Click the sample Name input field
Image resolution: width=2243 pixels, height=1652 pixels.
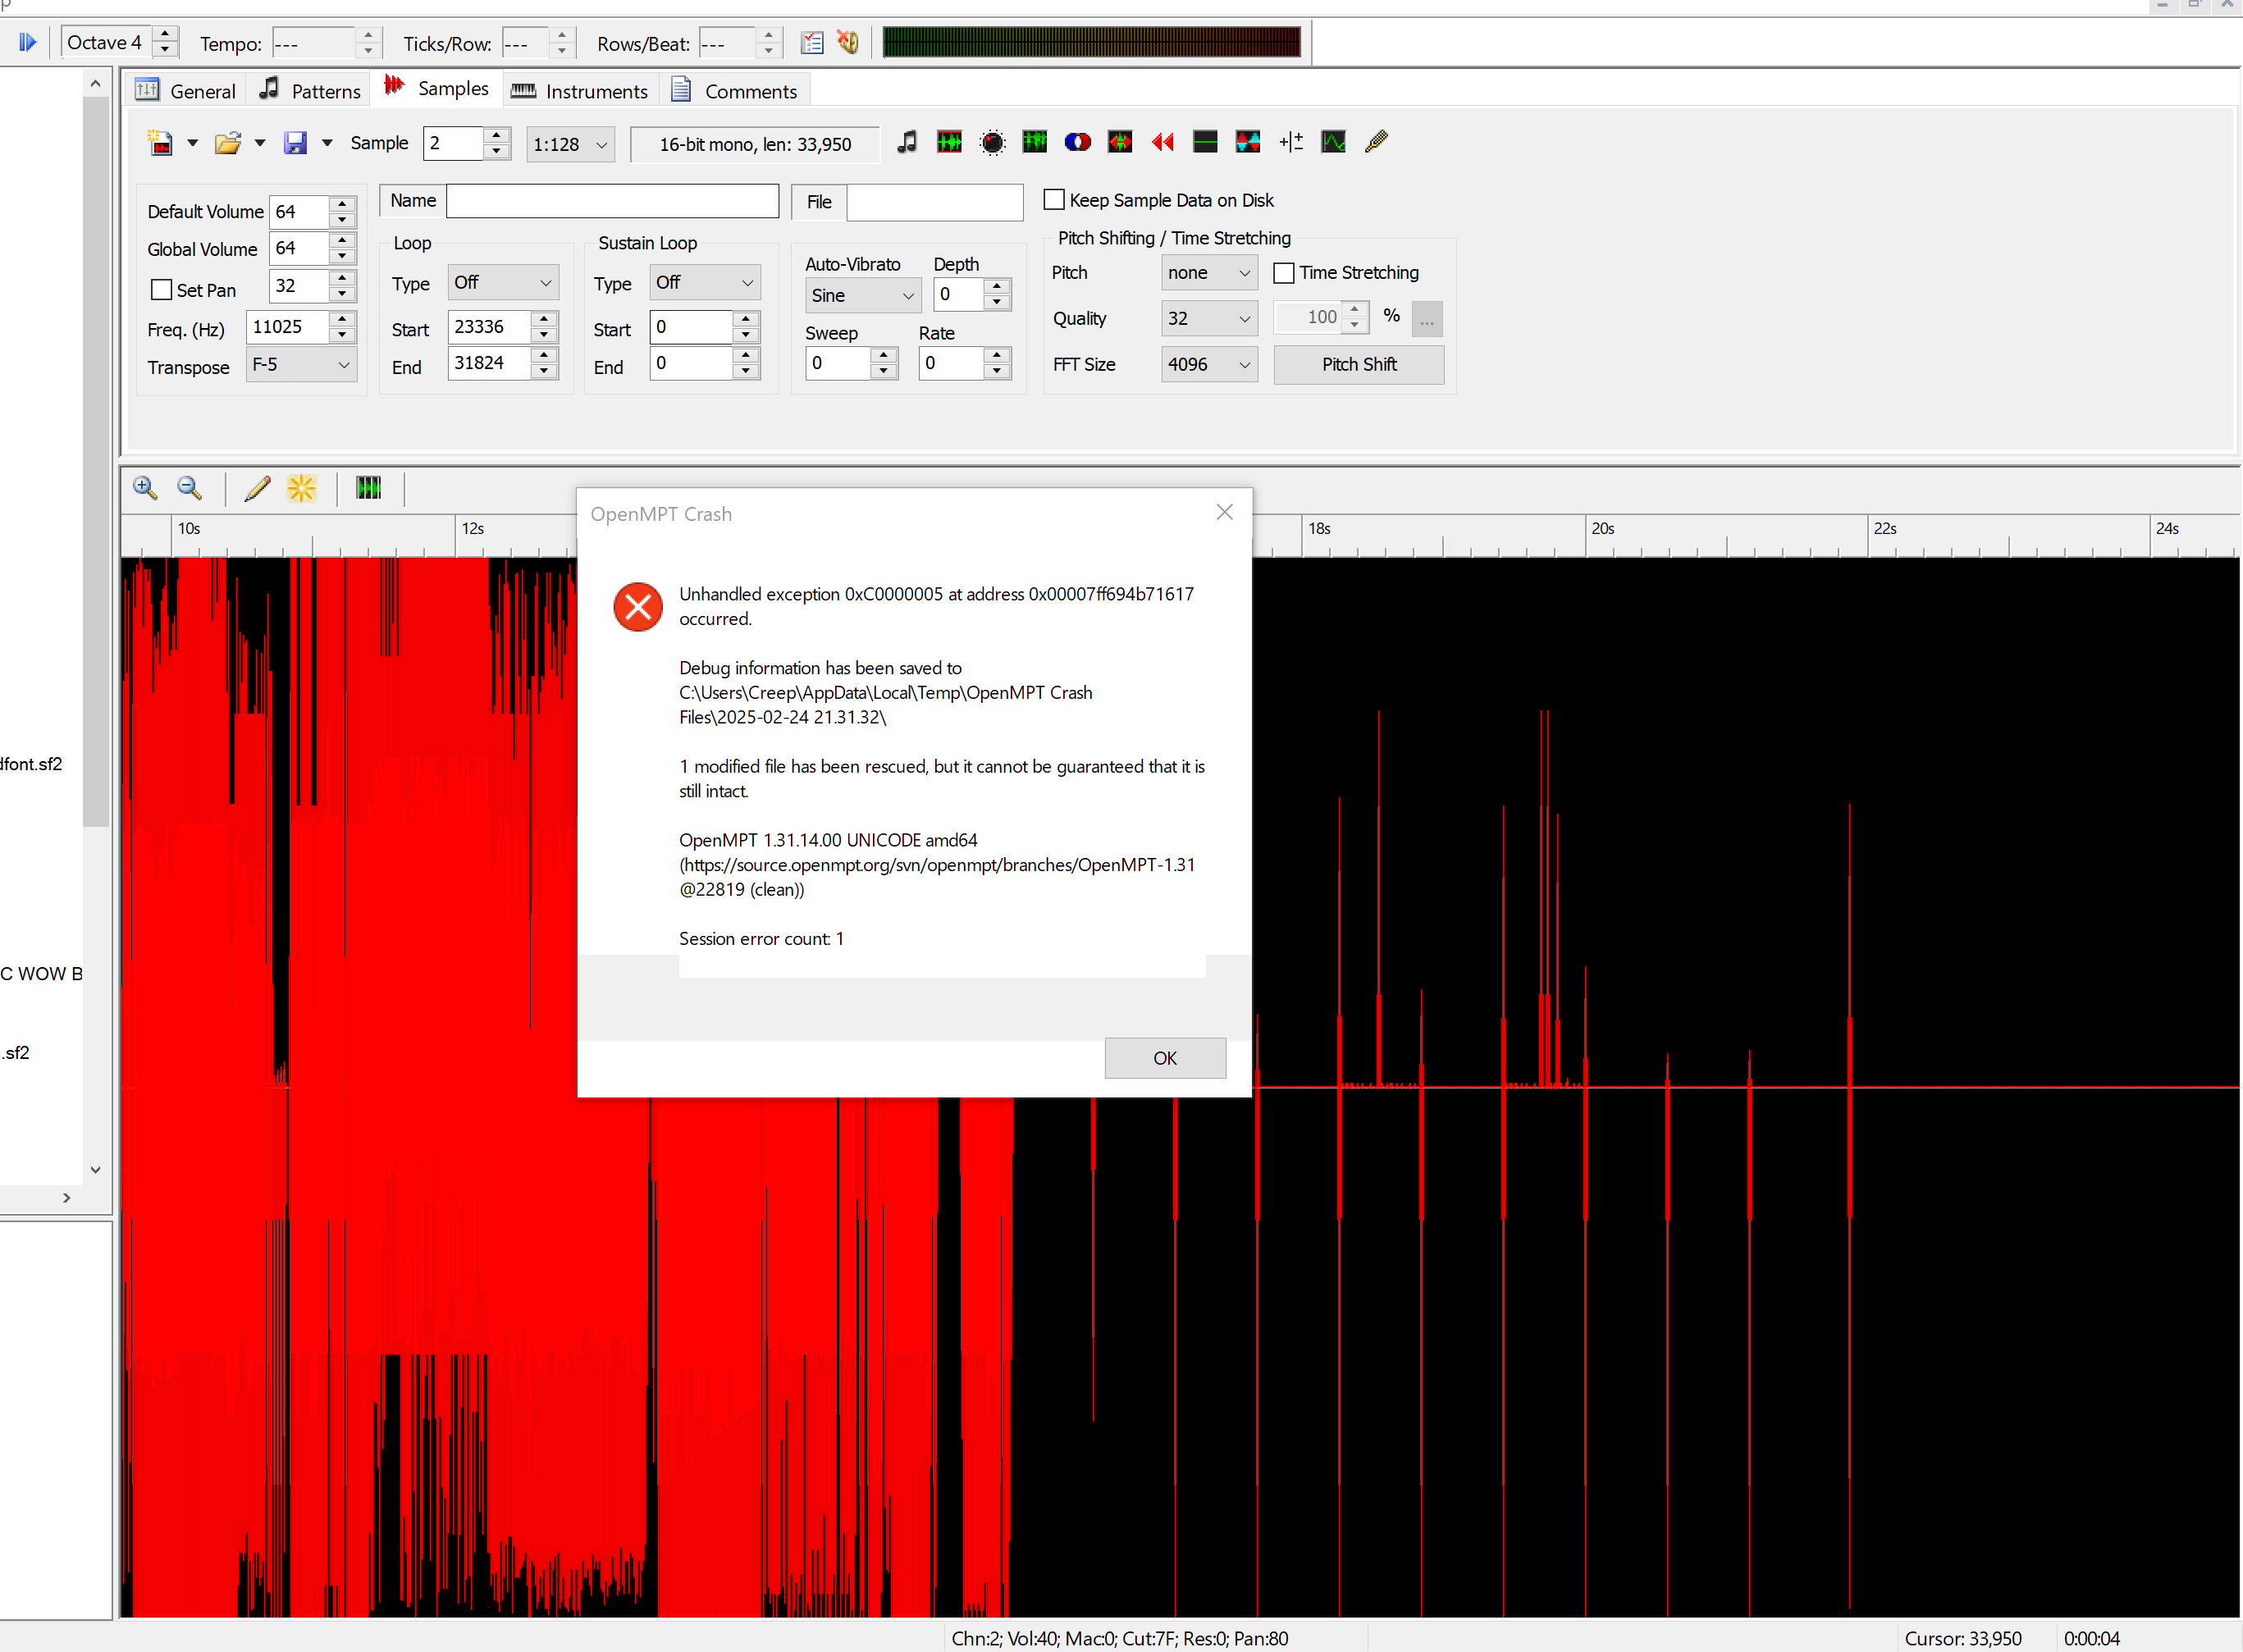[612, 201]
